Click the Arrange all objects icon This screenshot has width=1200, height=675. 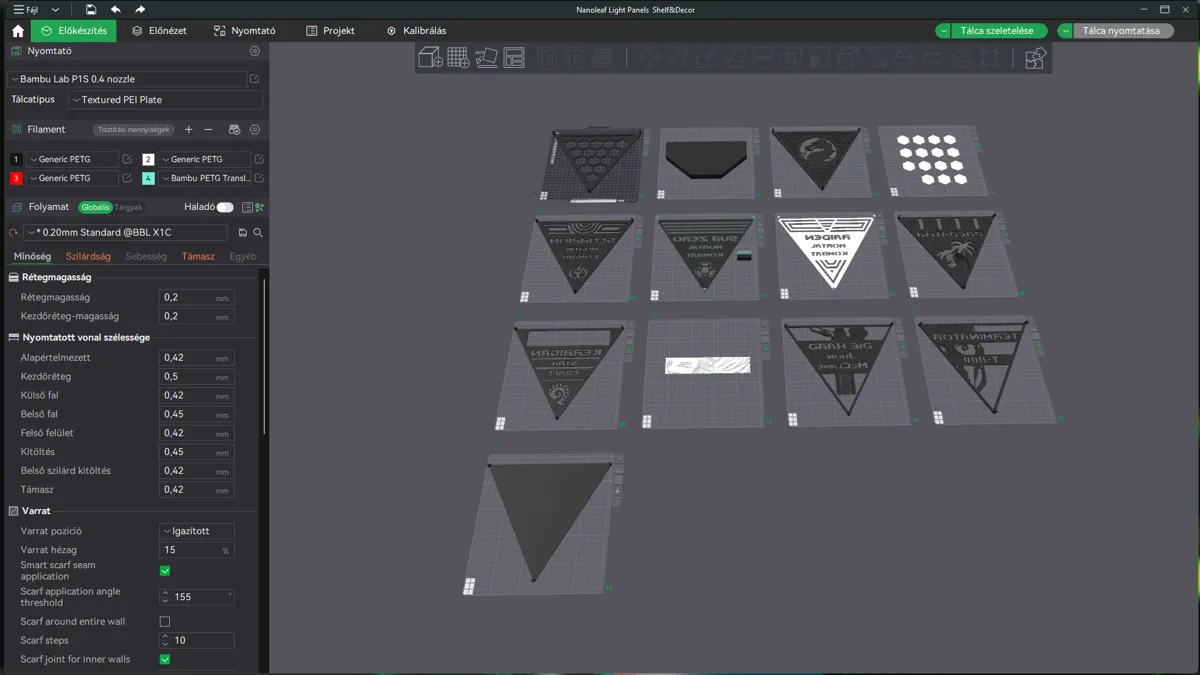pos(514,58)
